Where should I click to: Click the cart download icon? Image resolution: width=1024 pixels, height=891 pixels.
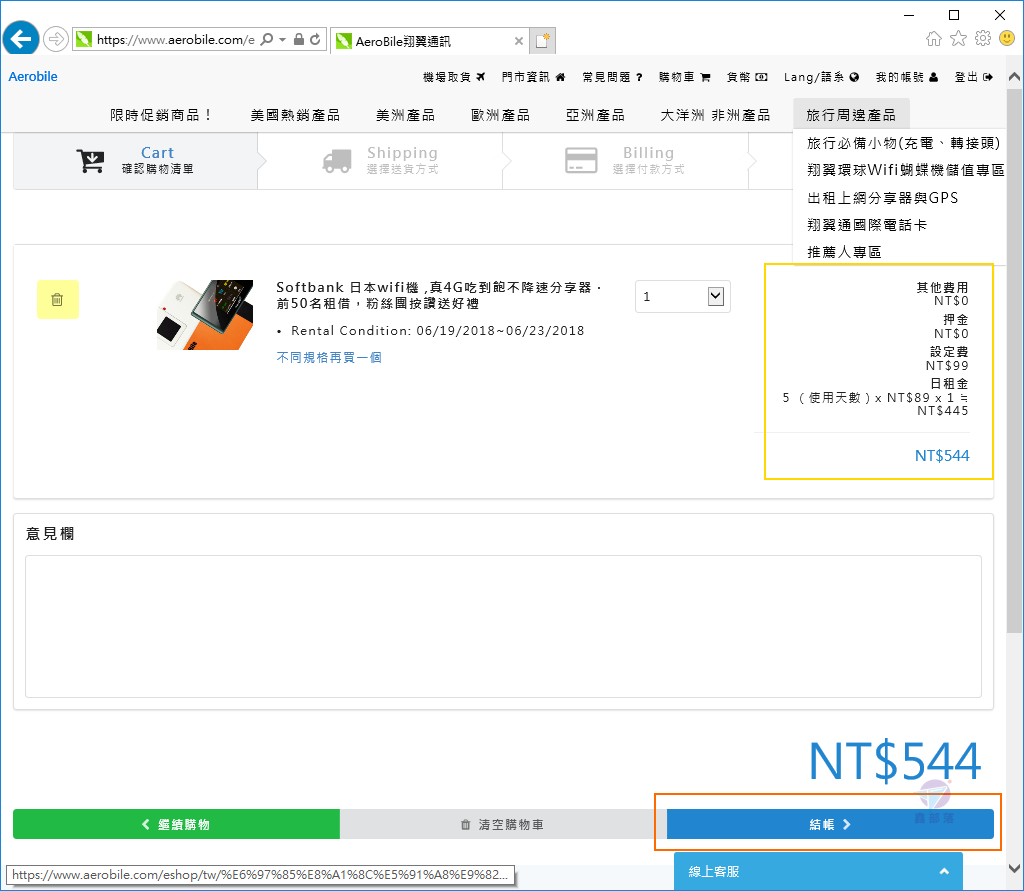(91, 161)
